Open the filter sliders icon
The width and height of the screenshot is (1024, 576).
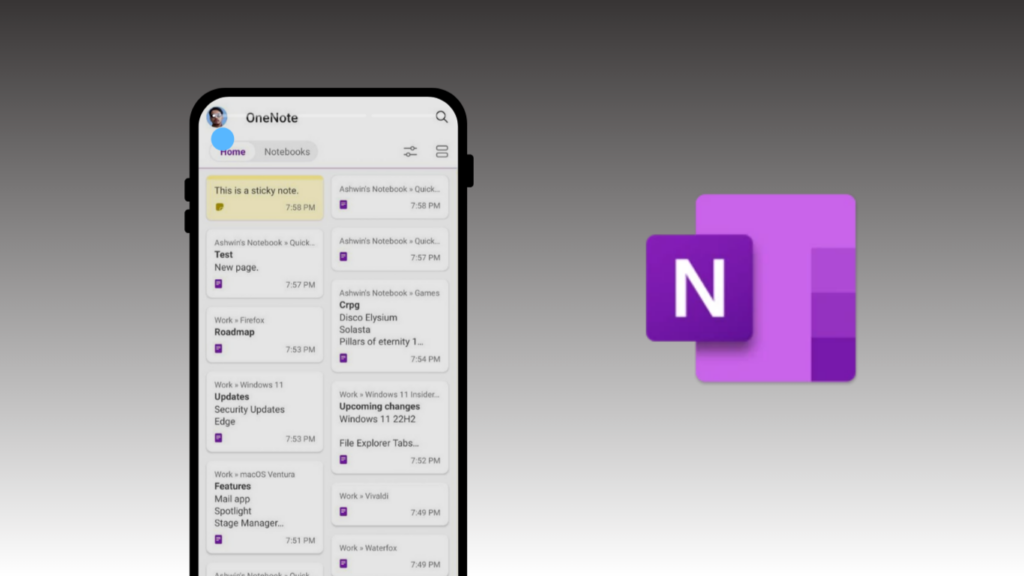tap(410, 152)
